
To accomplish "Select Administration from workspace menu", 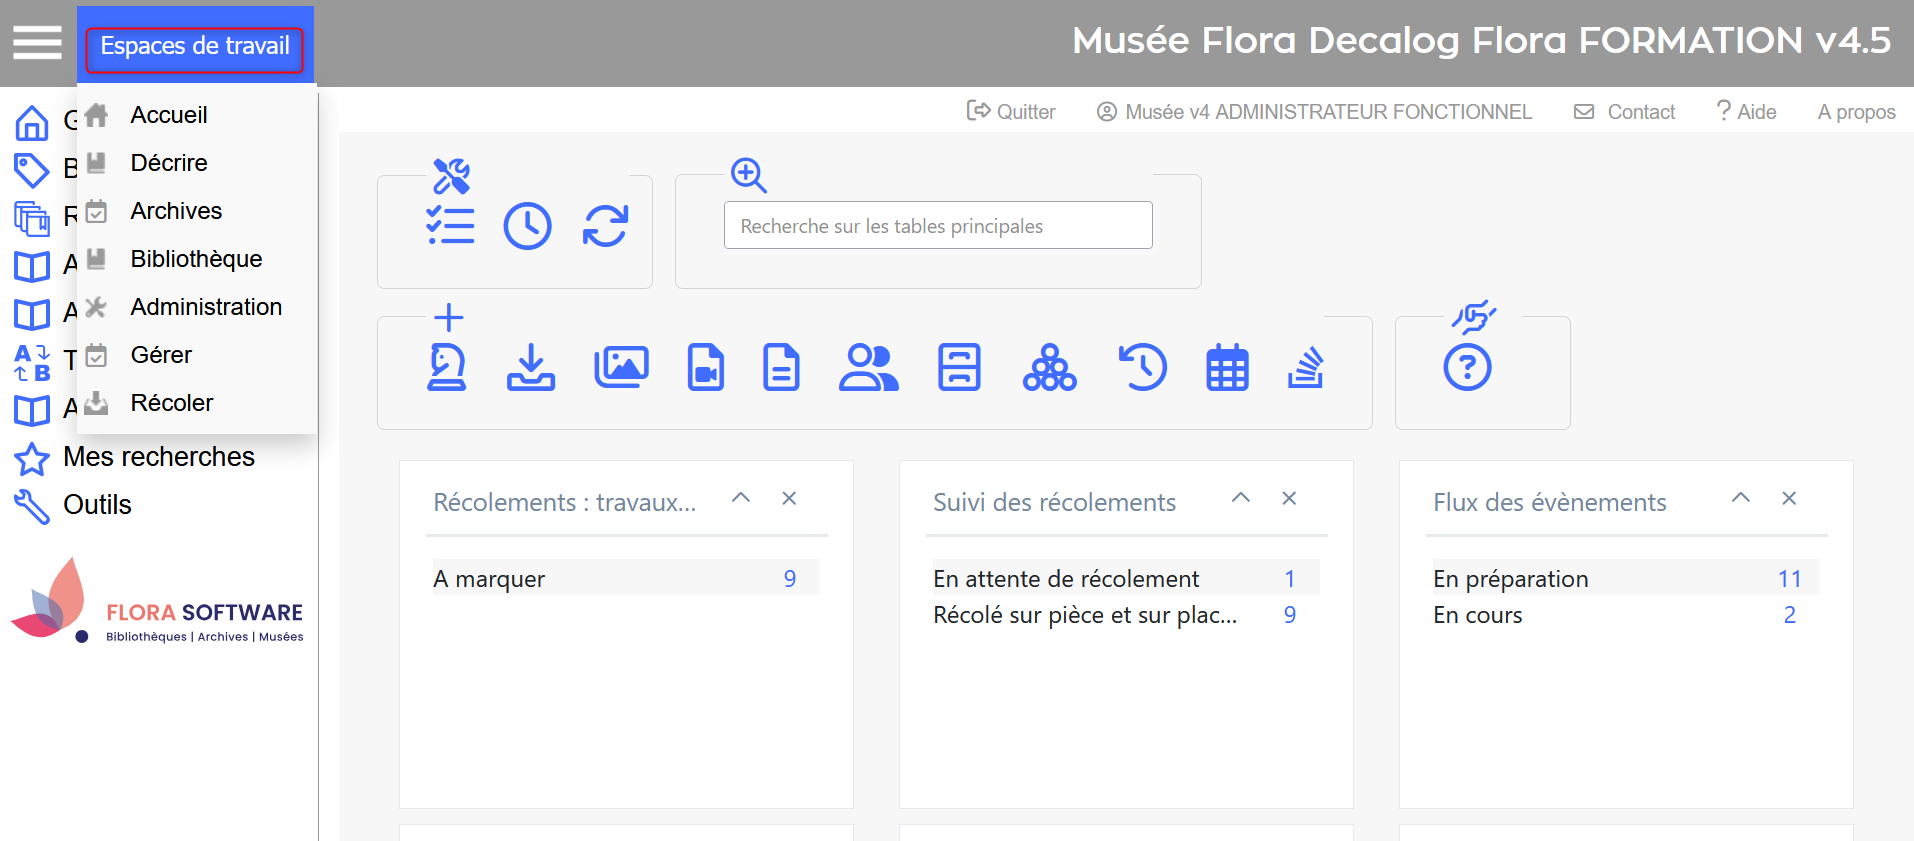I will pos(206,307).
